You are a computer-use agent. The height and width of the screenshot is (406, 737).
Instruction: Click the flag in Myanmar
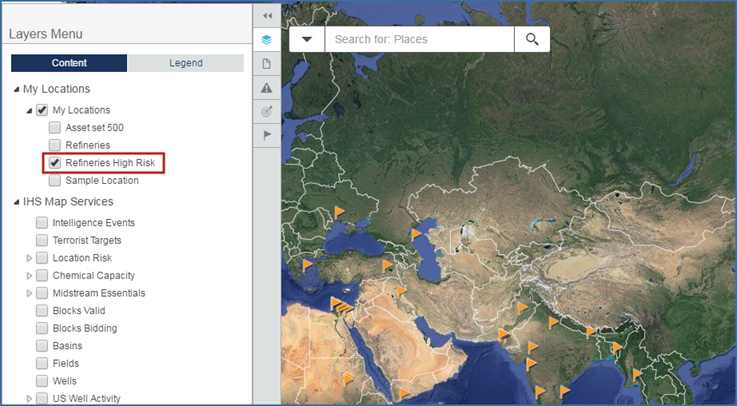coord(637,375)
